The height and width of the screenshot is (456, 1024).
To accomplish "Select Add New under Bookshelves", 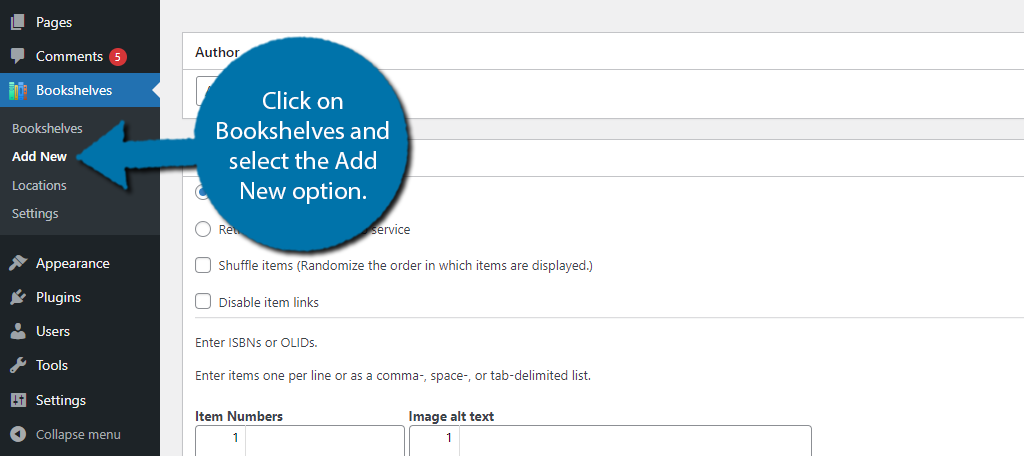I will coord(39,157).
